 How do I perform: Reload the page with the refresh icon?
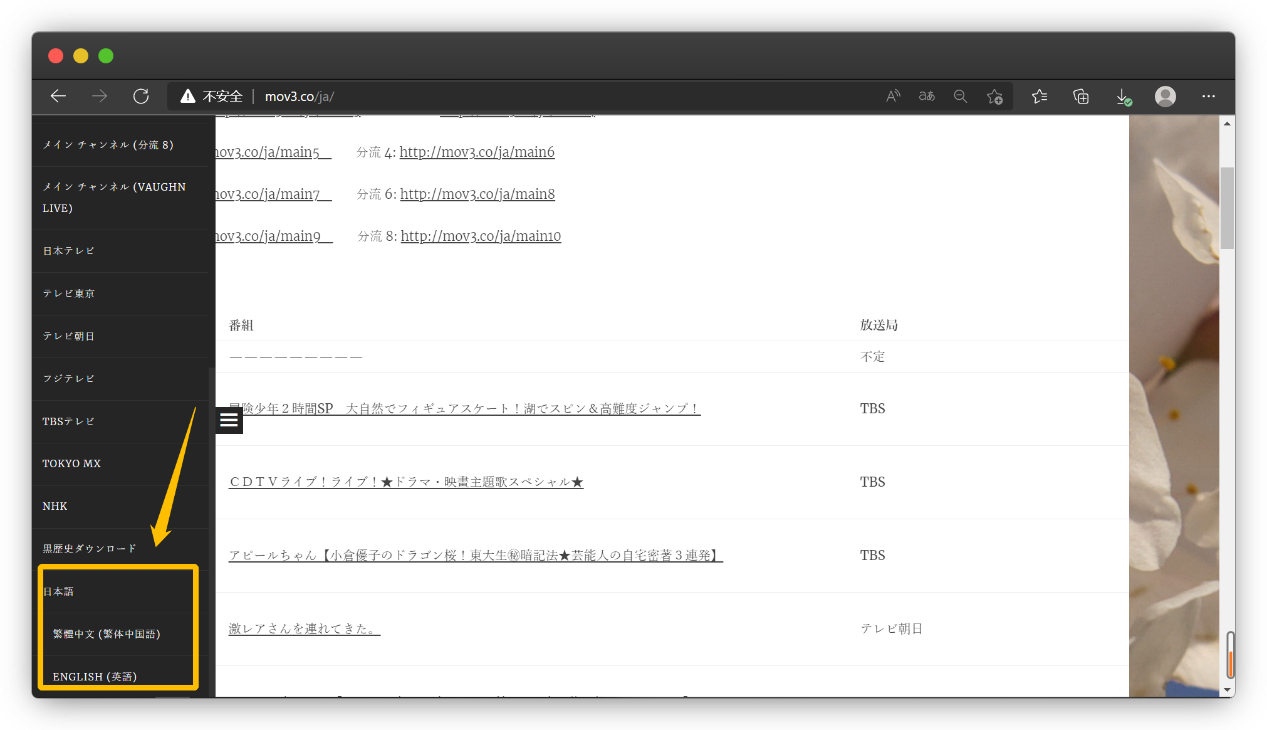click(x=141, y=96)
